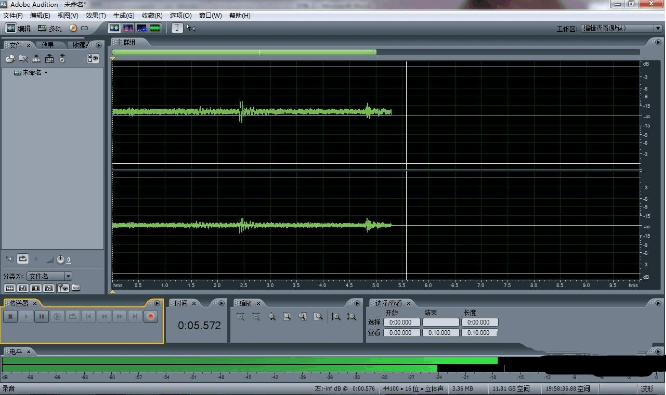Open the Generate(G) menu
The height and width of the screenshot is (395, 666).
[123, 15]
